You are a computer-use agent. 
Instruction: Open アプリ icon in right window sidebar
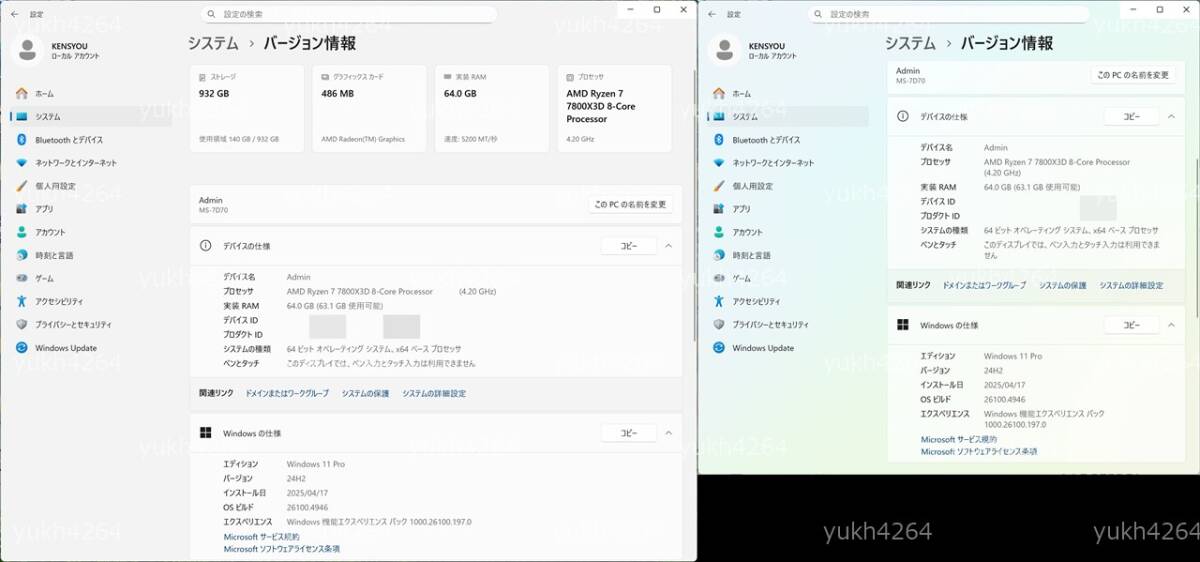[718, 209]
